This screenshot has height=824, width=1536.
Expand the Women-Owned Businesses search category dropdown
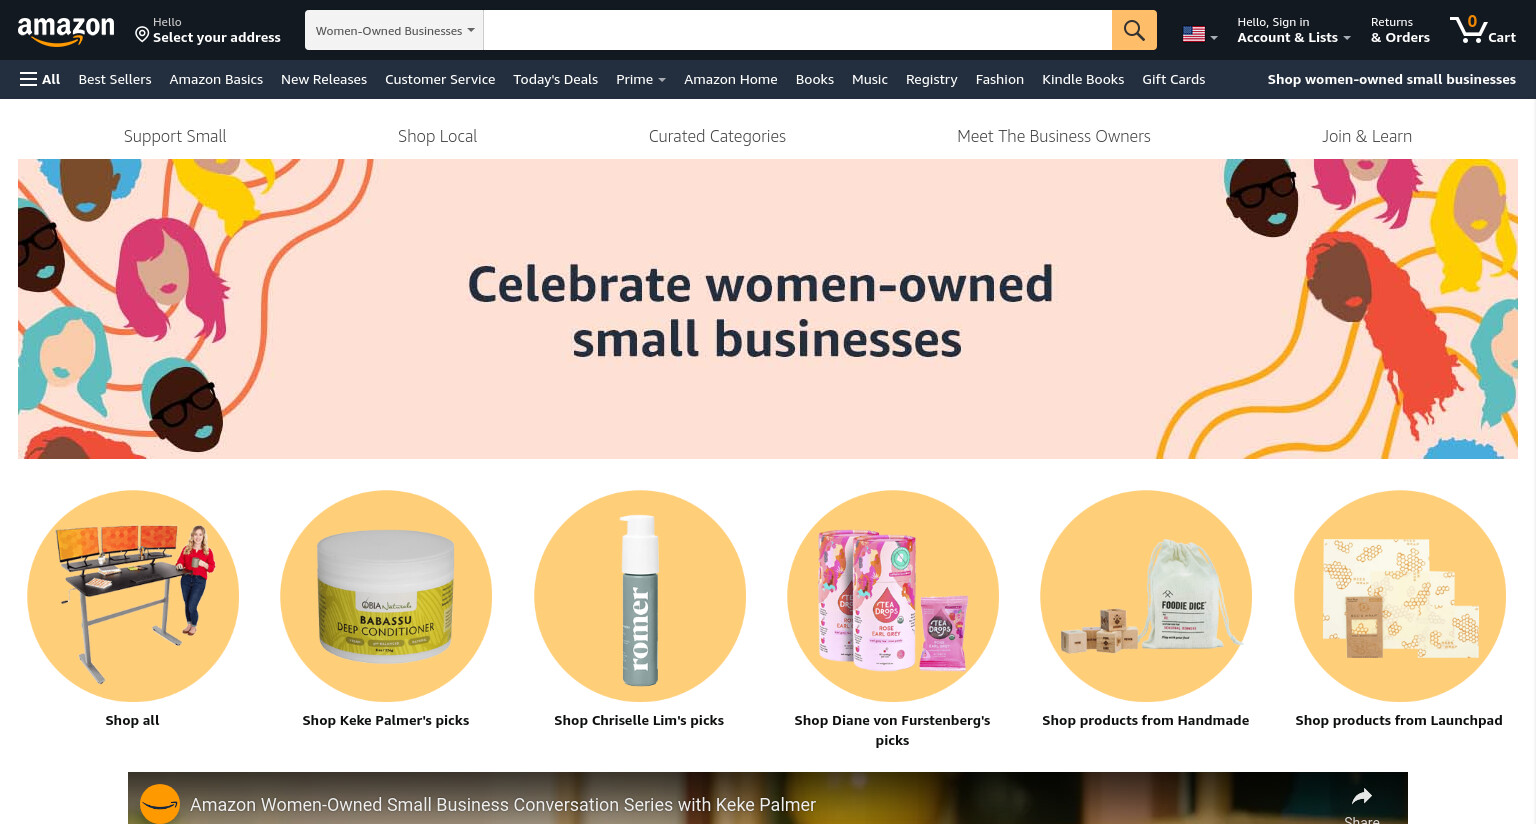(x=394, y=30)
